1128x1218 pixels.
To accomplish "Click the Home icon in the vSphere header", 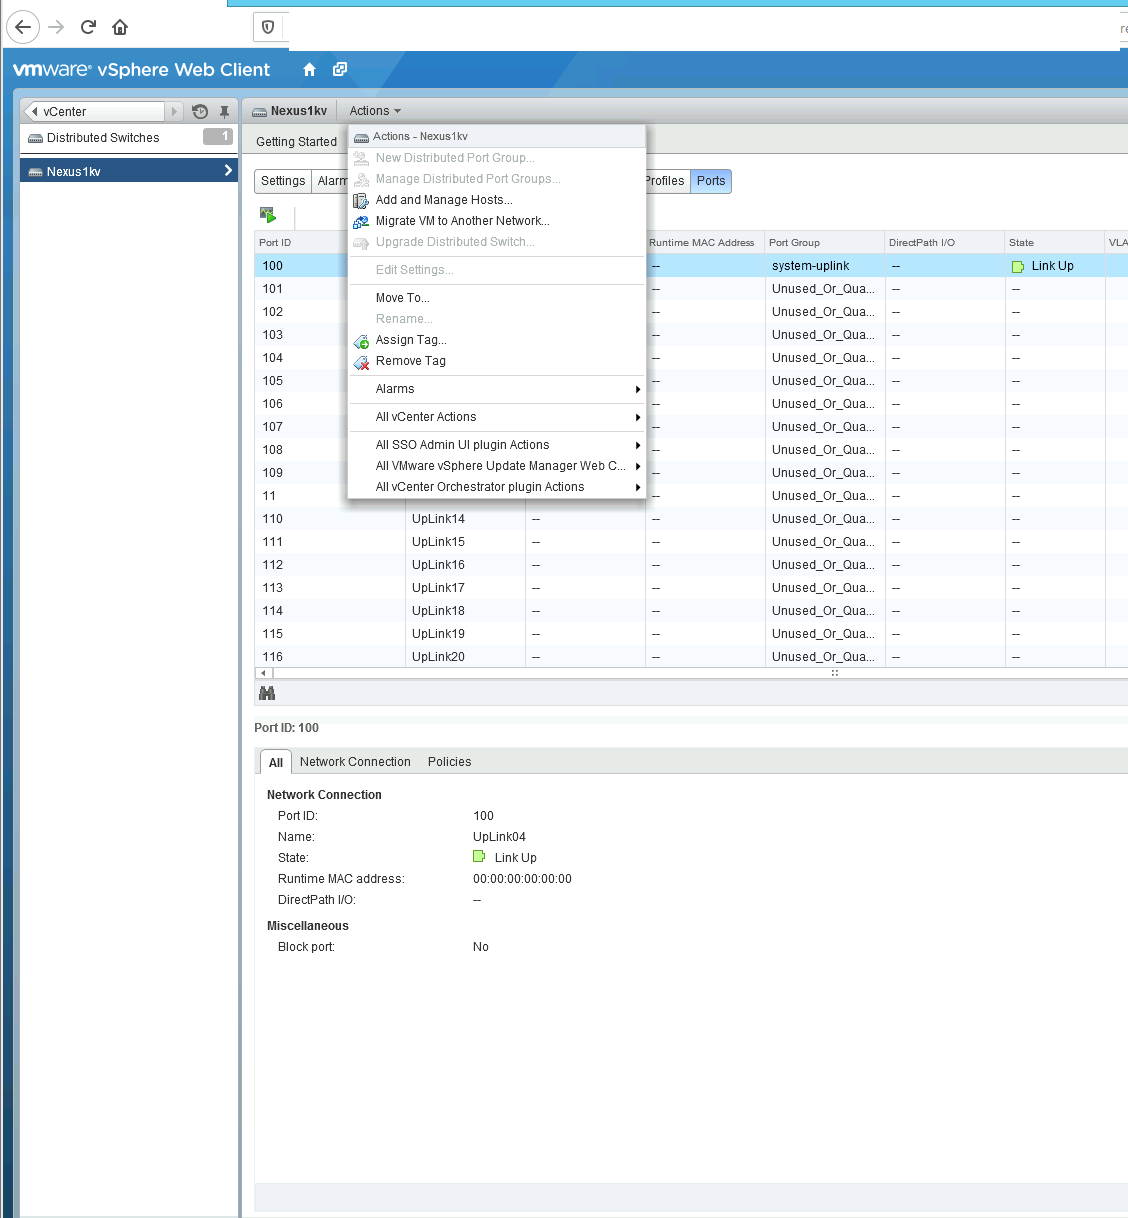I will (309, 70).
